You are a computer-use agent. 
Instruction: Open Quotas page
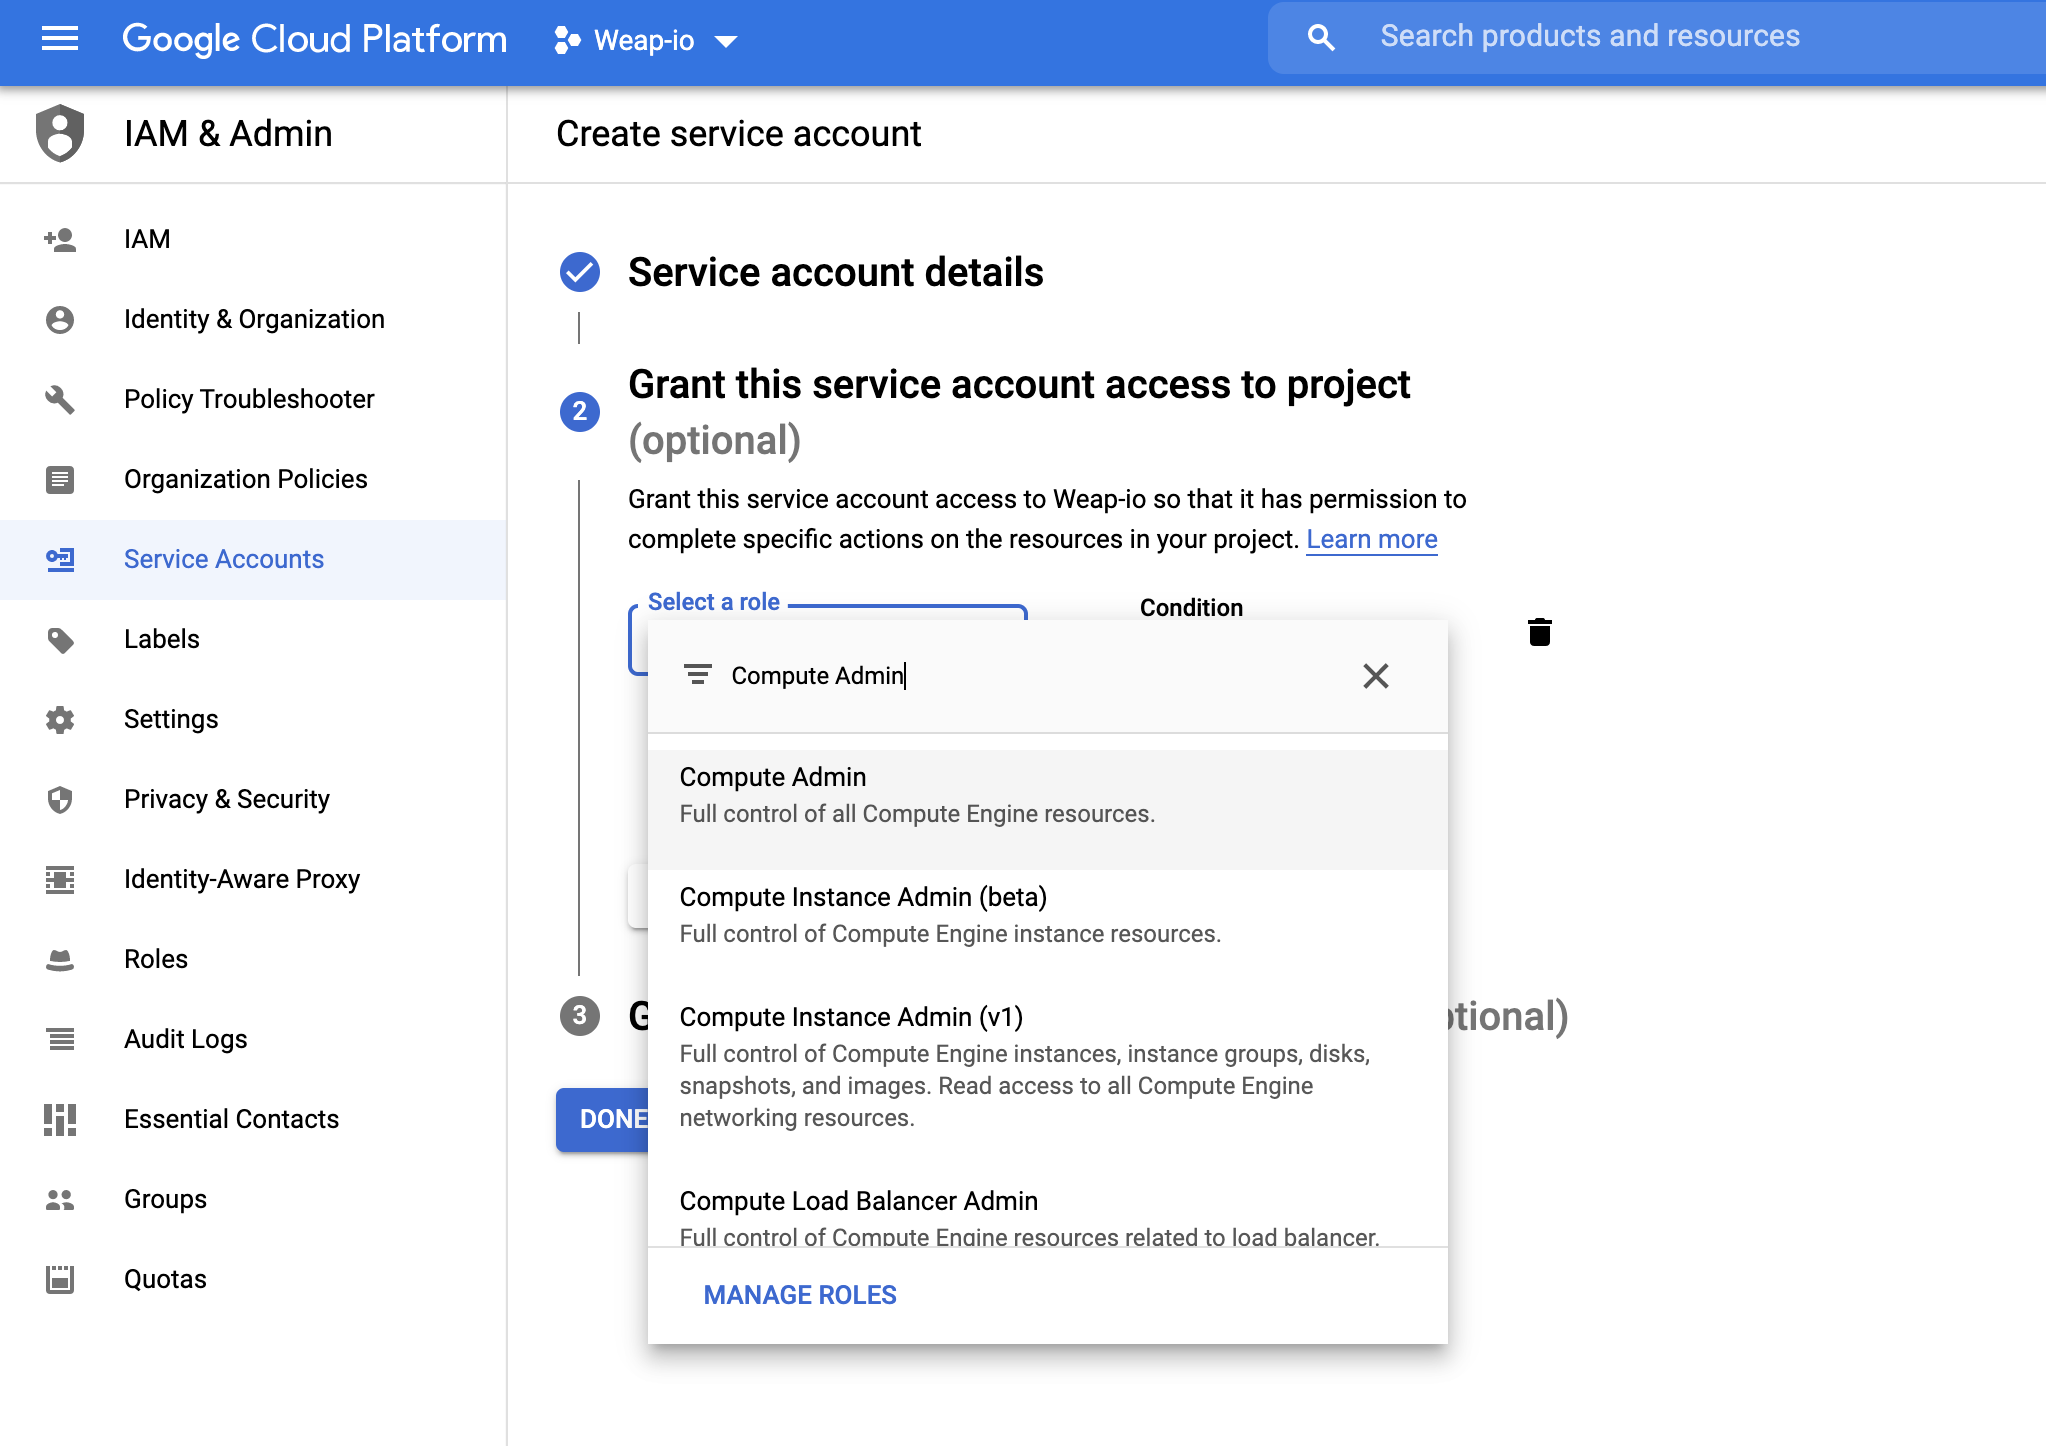(x=253, y=1279)
